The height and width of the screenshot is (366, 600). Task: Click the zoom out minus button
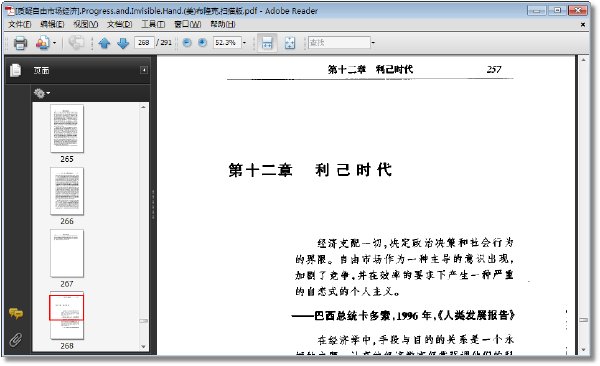187,42
